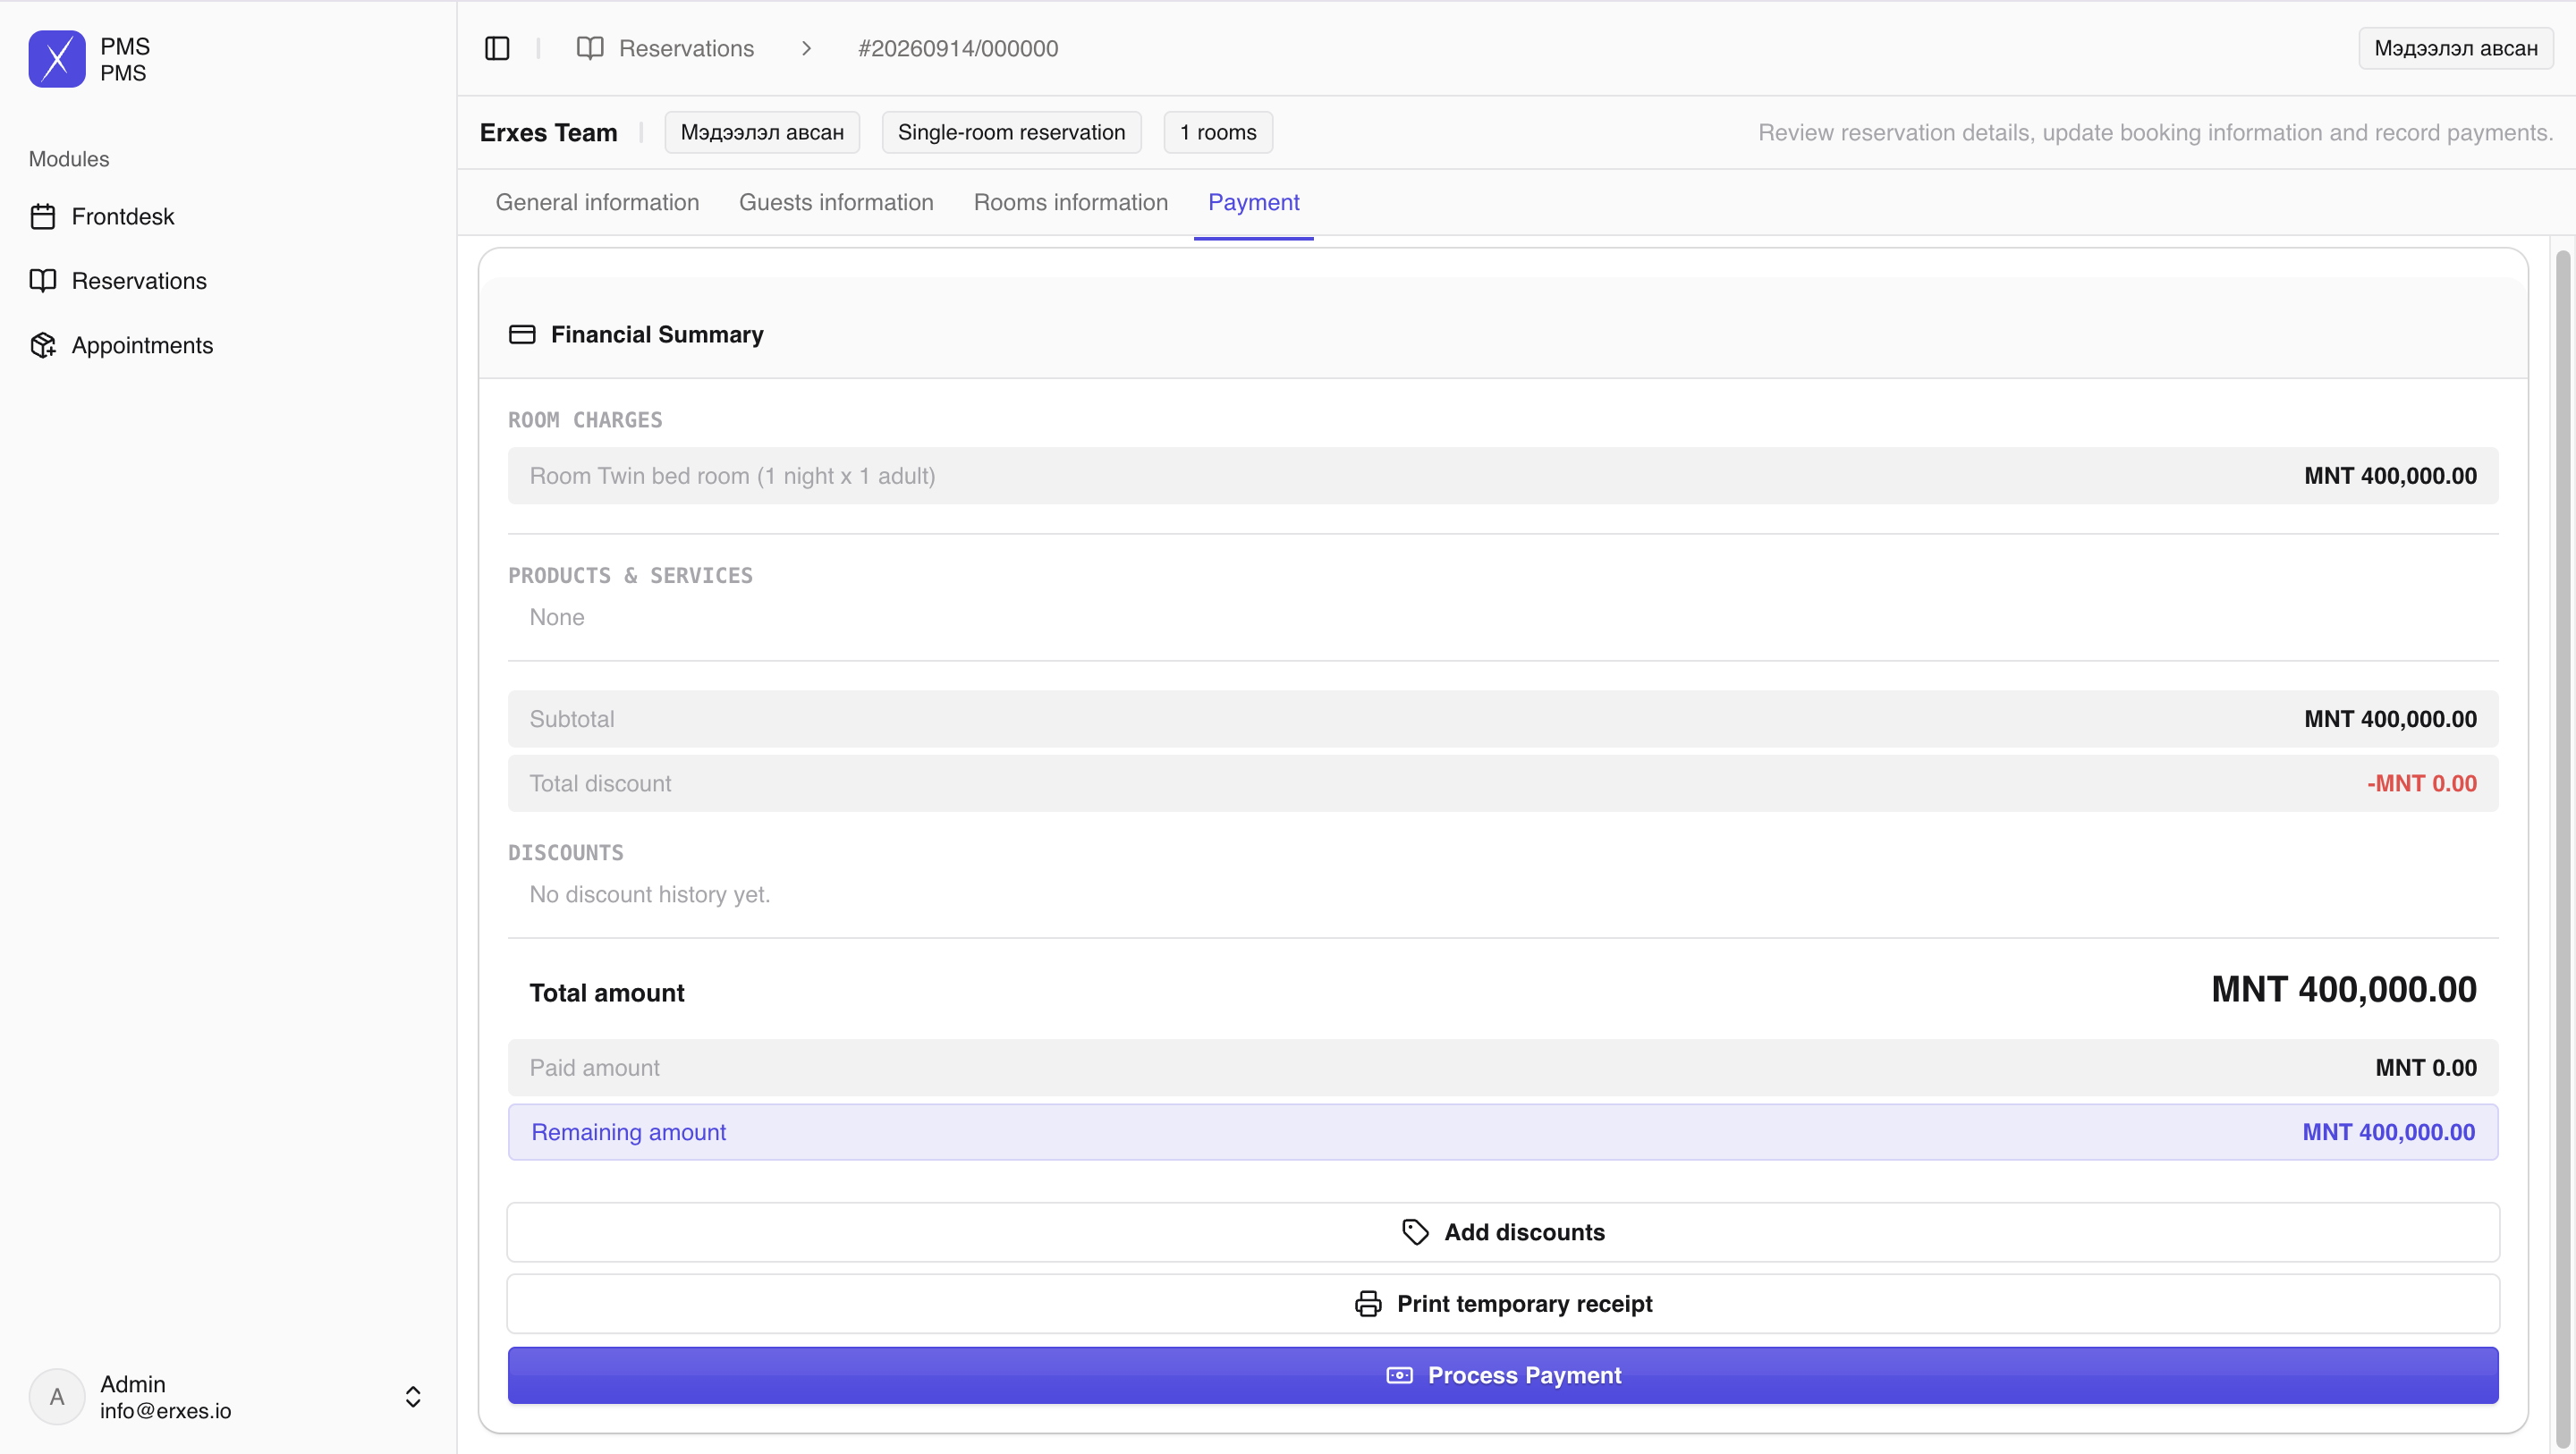The width and height of the screenshot is (2576, 1454).
Task: Open the Rooms information tab
Action: coord(1070,202)
